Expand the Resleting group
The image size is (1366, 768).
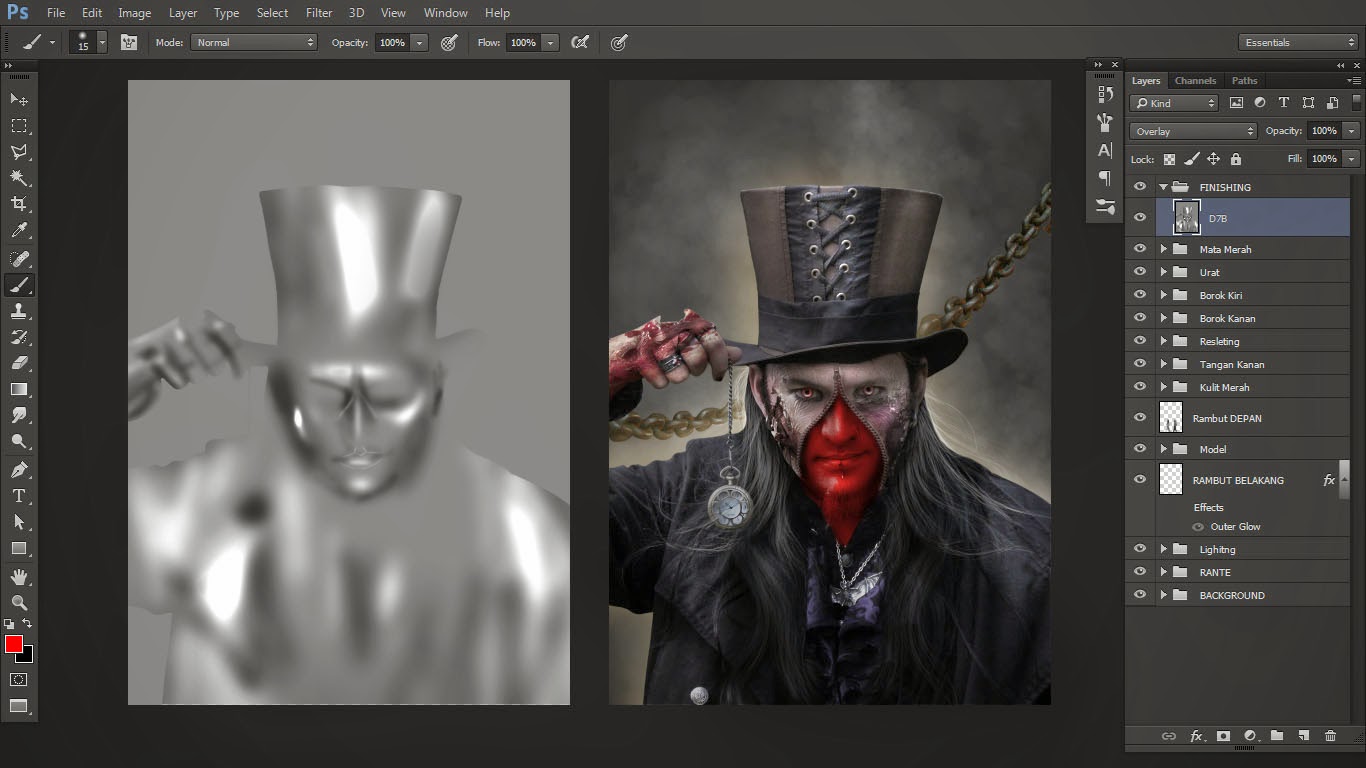[x=1163, y=341]
